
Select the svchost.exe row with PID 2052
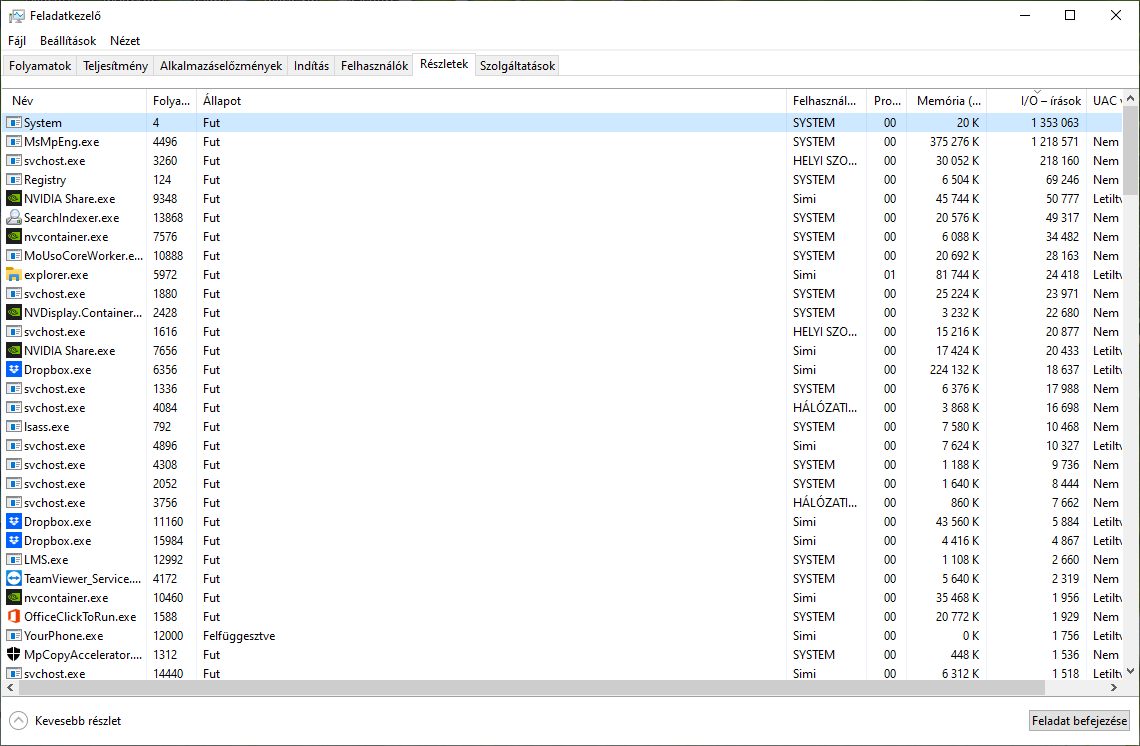pos(563,484)
